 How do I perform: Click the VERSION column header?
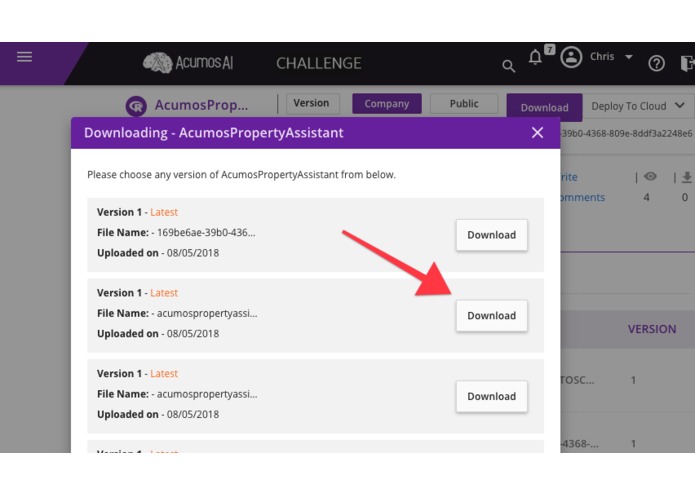[x=652, y=329]
